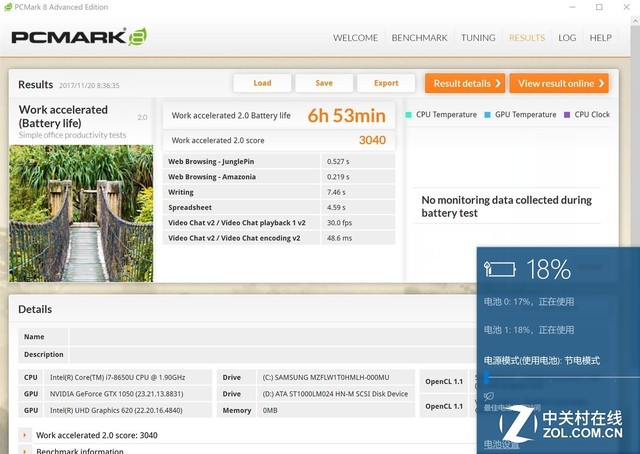The height and width of the screenshot is (454, 640).
Task: Expand the Benchmark information section
Action: point(25,451)
